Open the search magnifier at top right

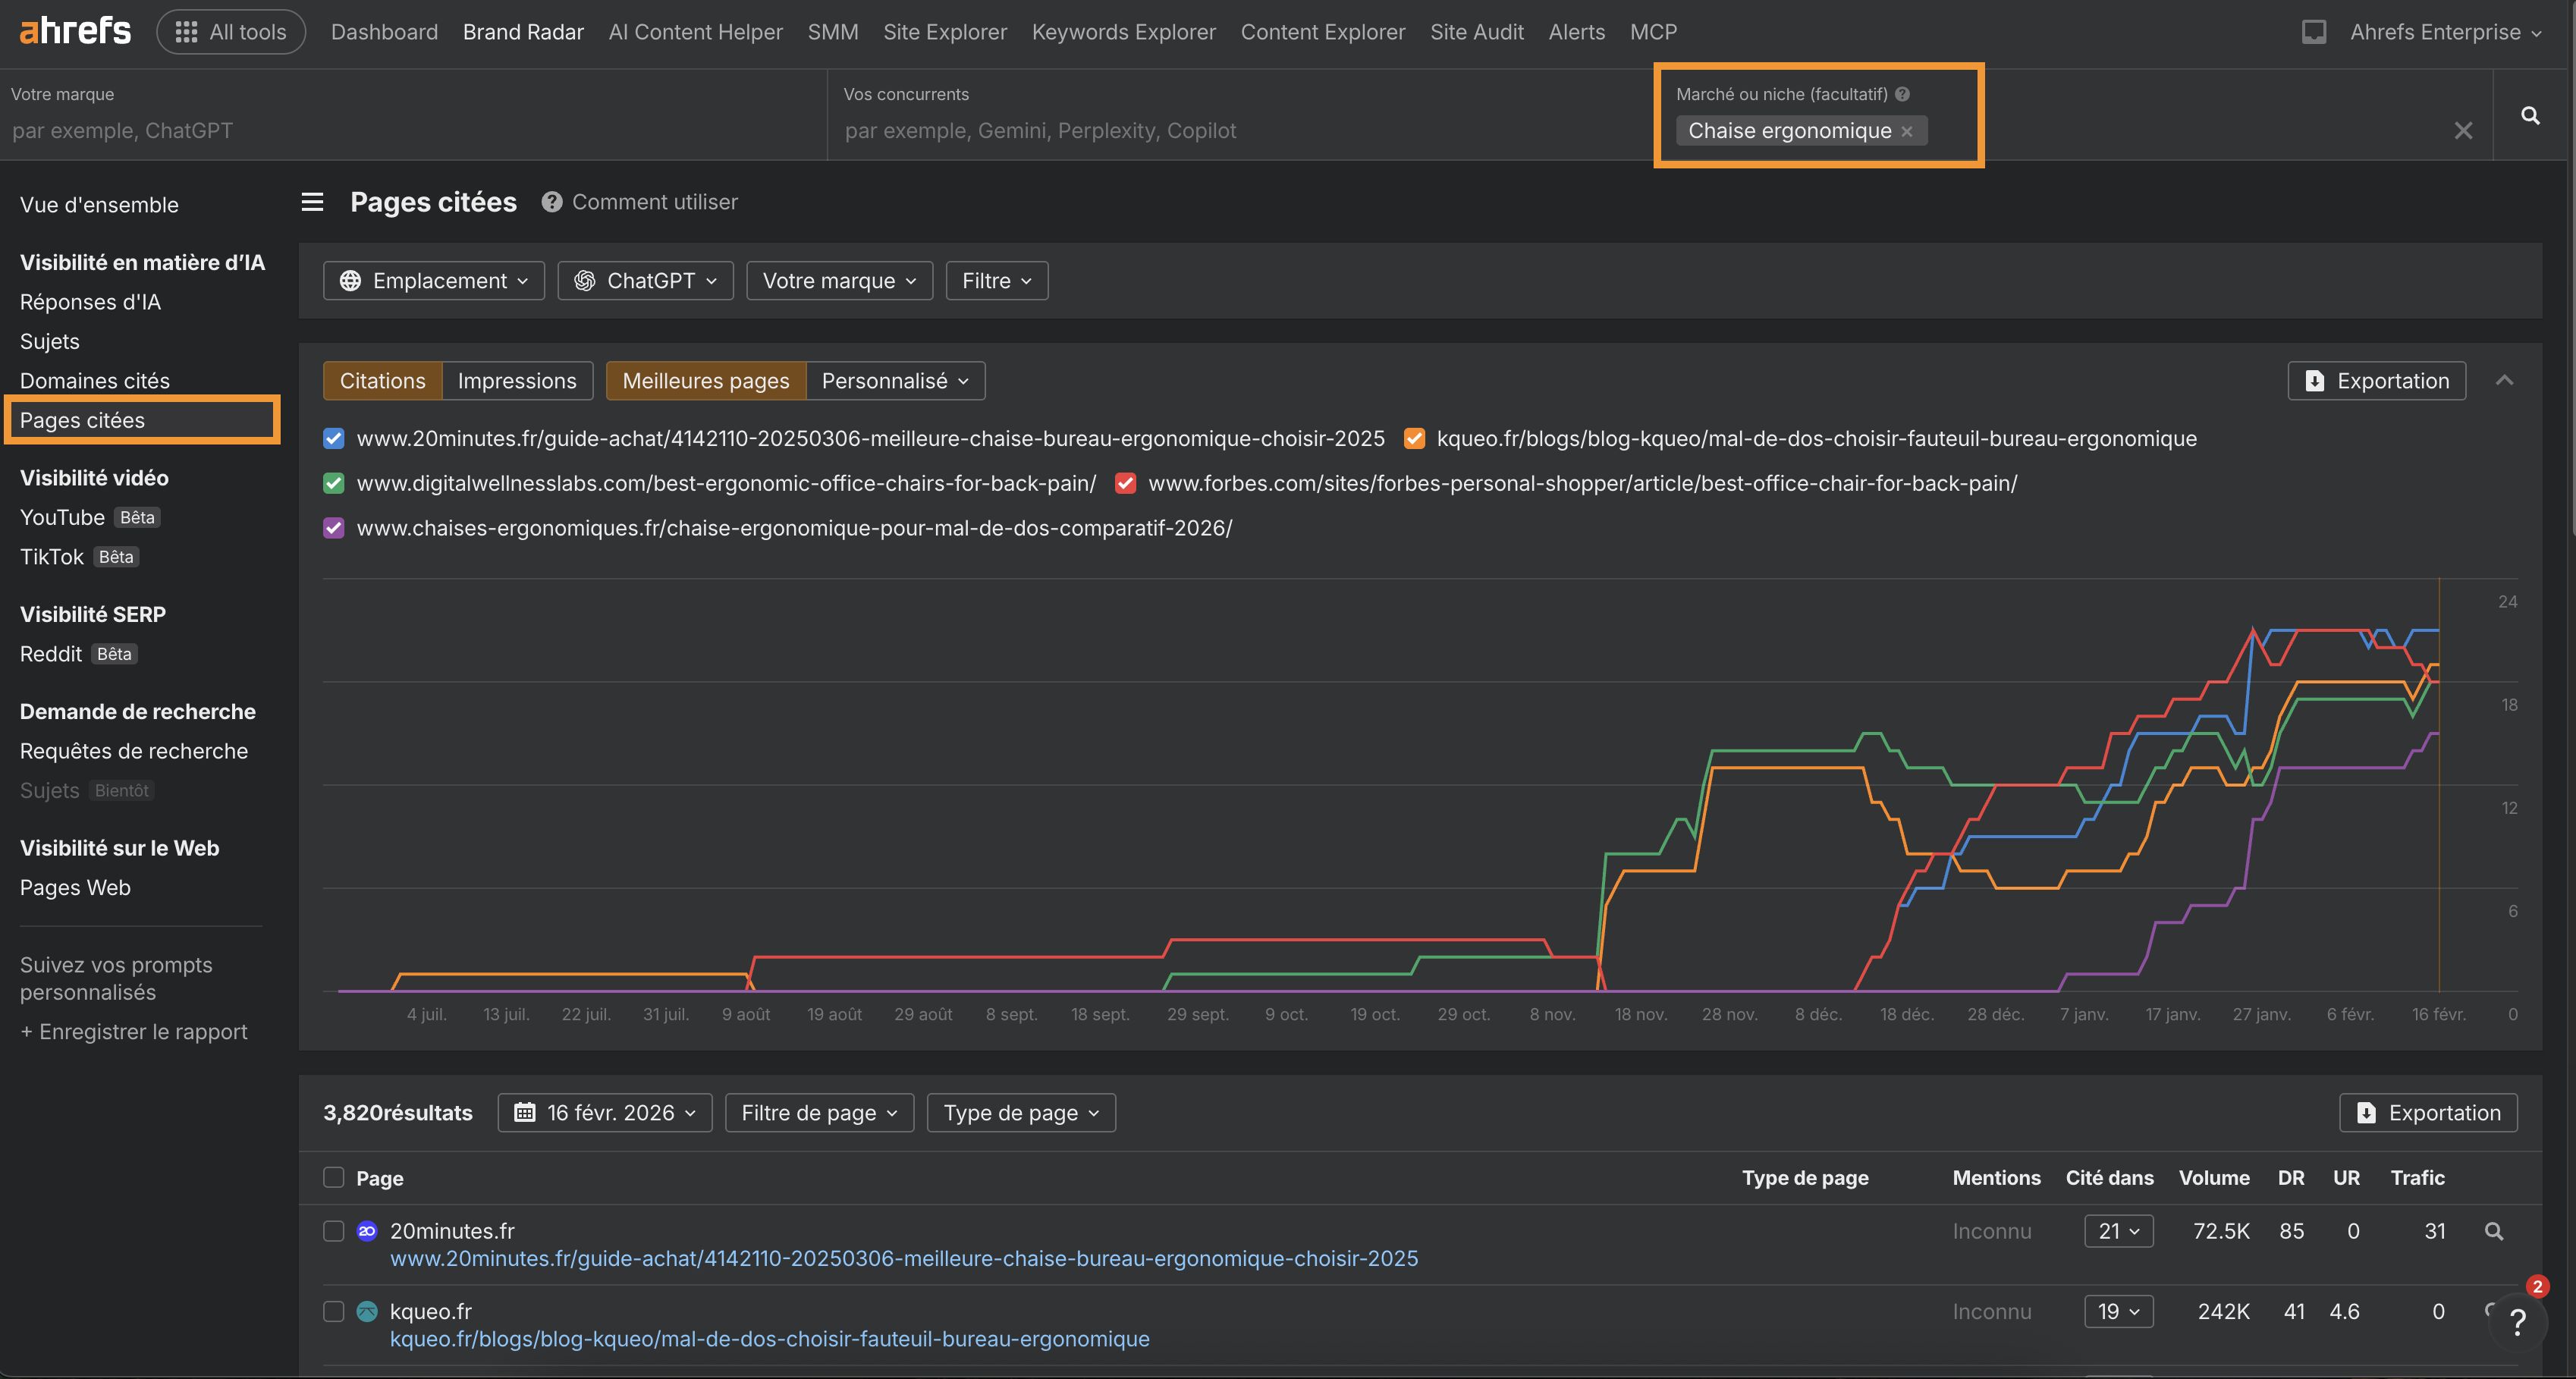[2529, 115]
